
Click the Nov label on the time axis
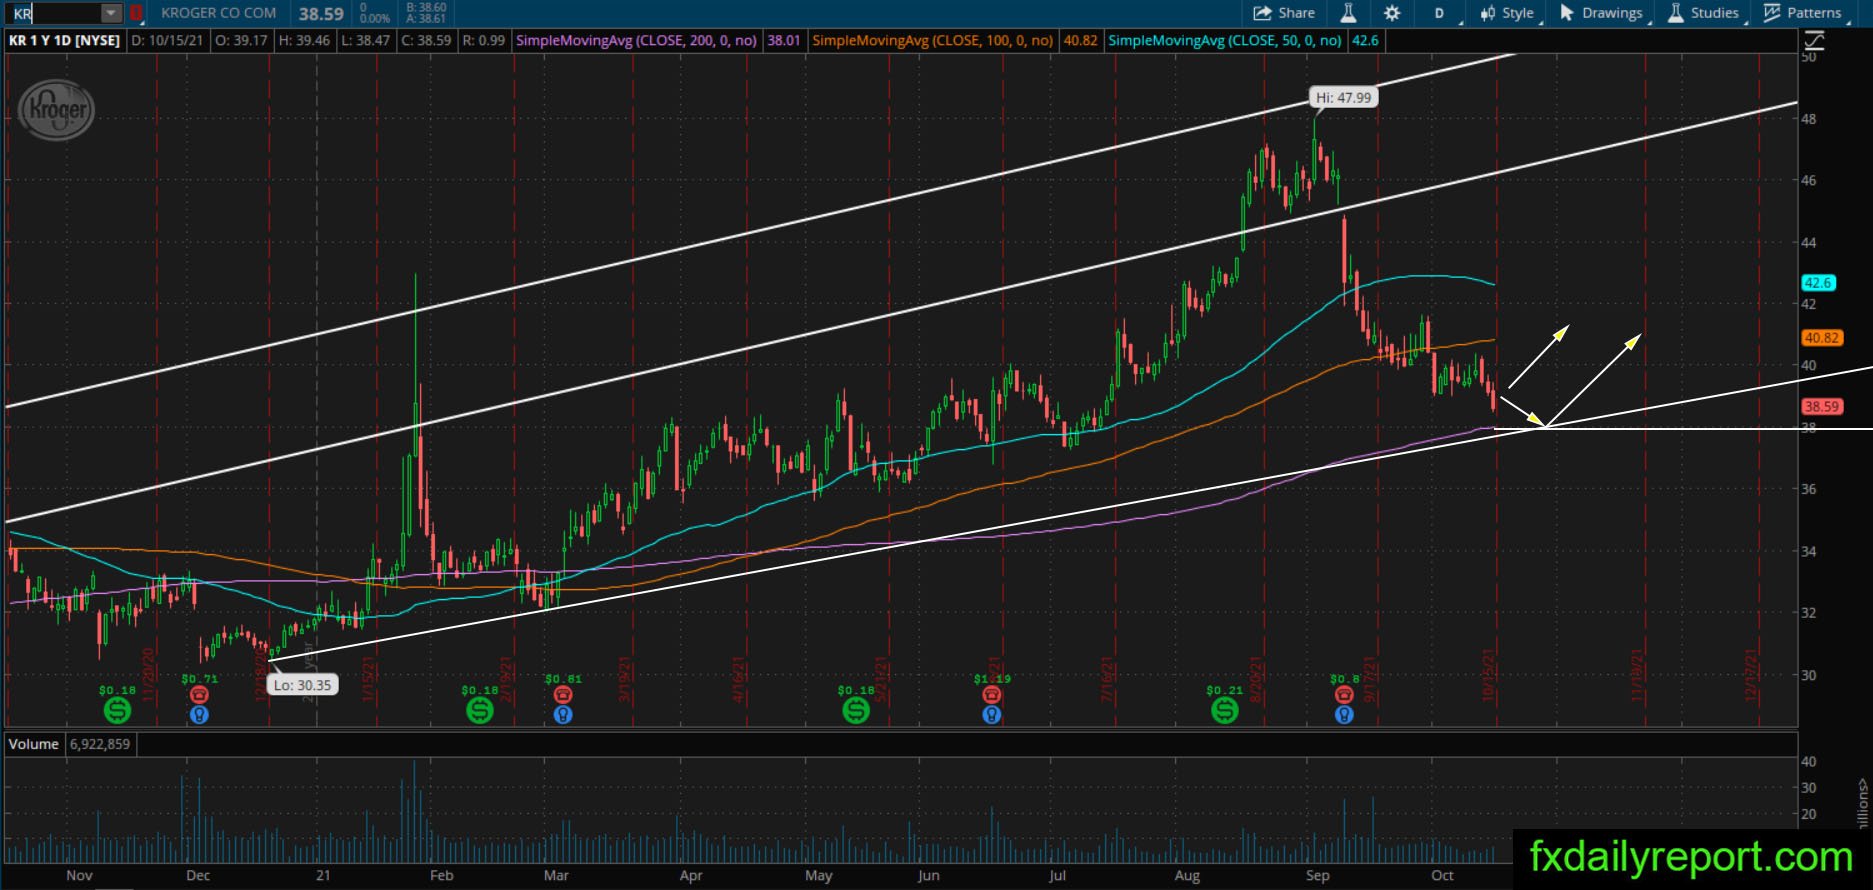[x=79, y=875]
